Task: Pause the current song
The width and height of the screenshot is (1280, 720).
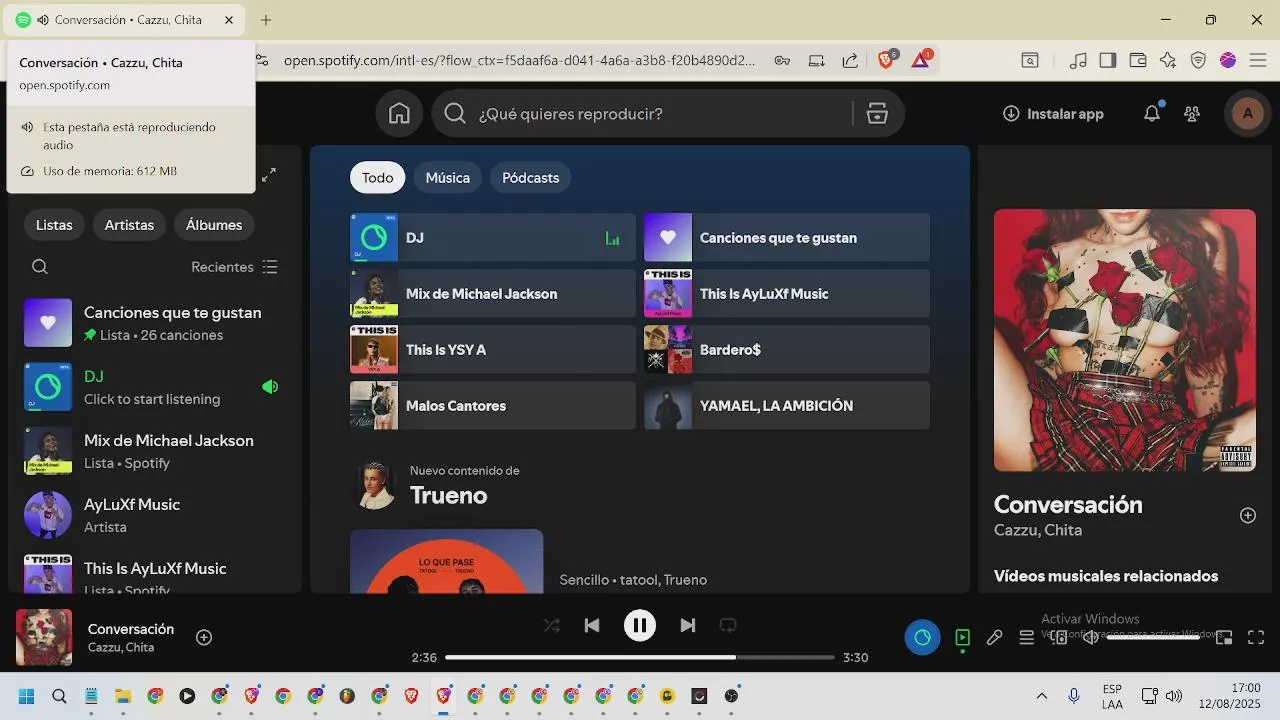Action: [x=640, y=626]
